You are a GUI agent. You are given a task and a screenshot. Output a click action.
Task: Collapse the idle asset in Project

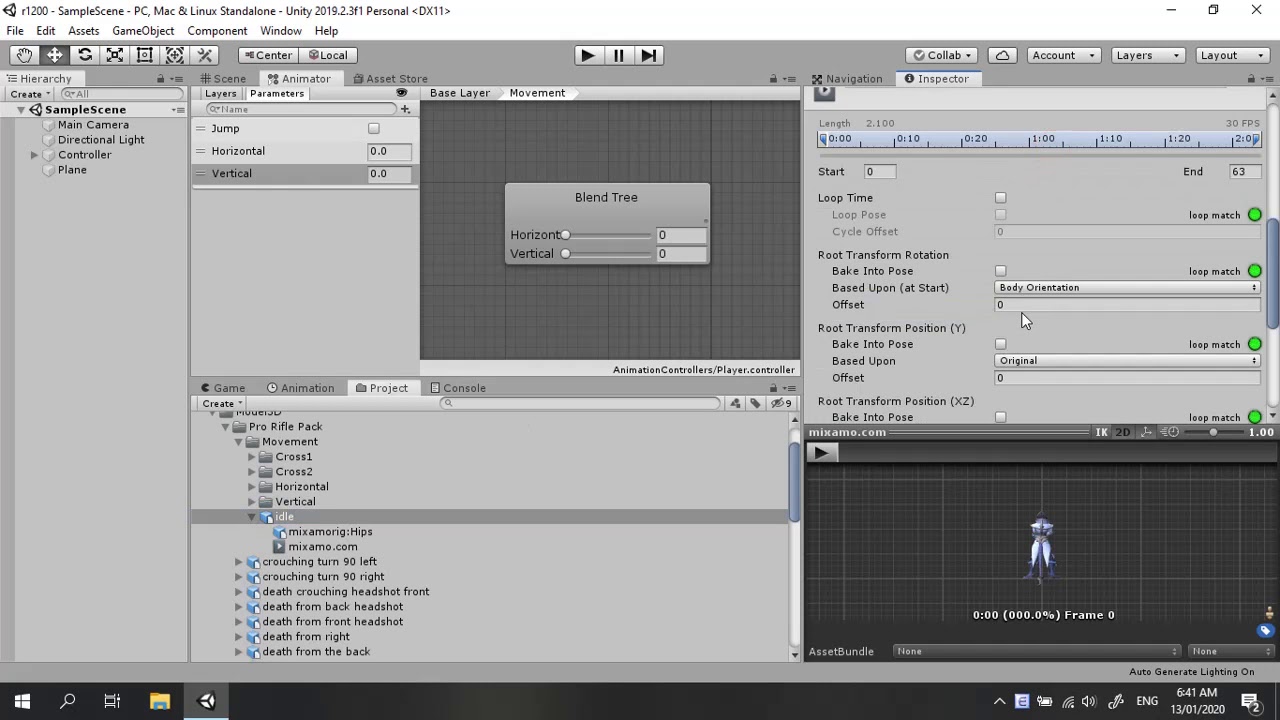(x=252, y=517)
